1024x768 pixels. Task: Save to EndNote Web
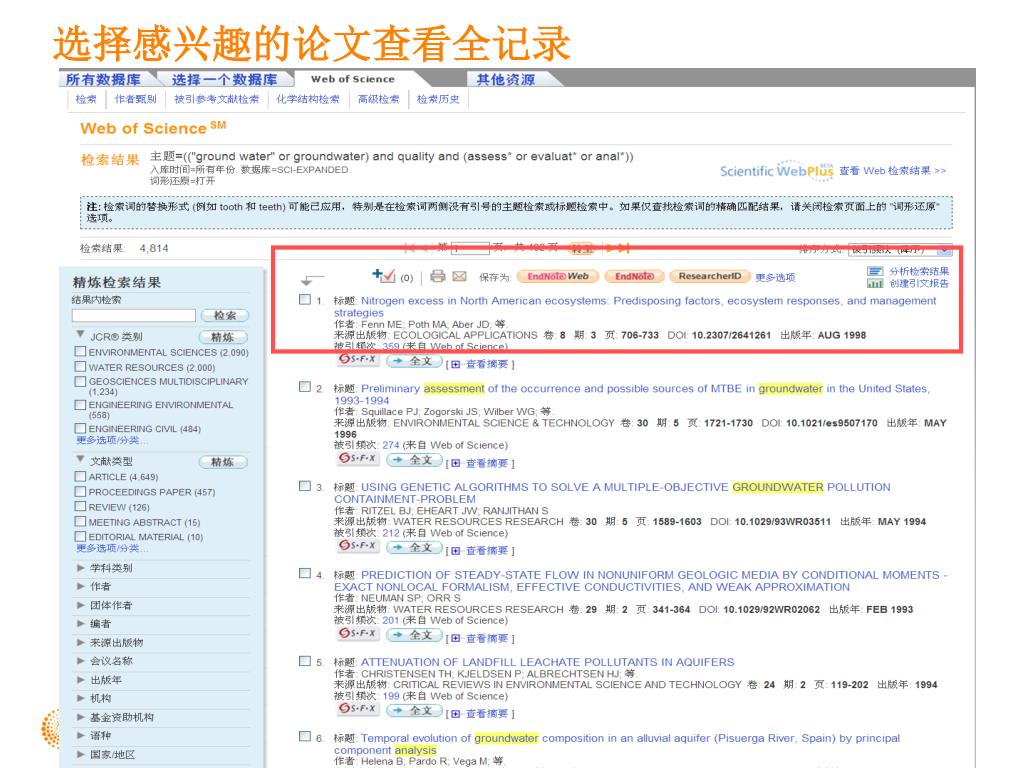coord(558,276)
